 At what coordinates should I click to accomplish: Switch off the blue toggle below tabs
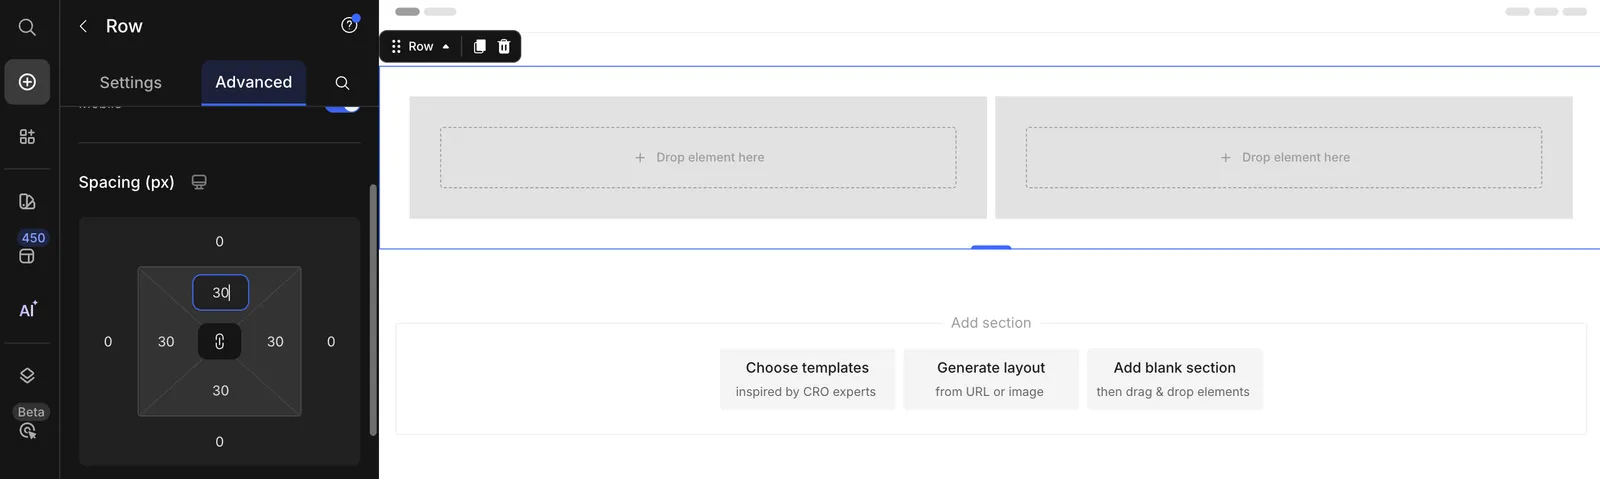coord(342,106)
